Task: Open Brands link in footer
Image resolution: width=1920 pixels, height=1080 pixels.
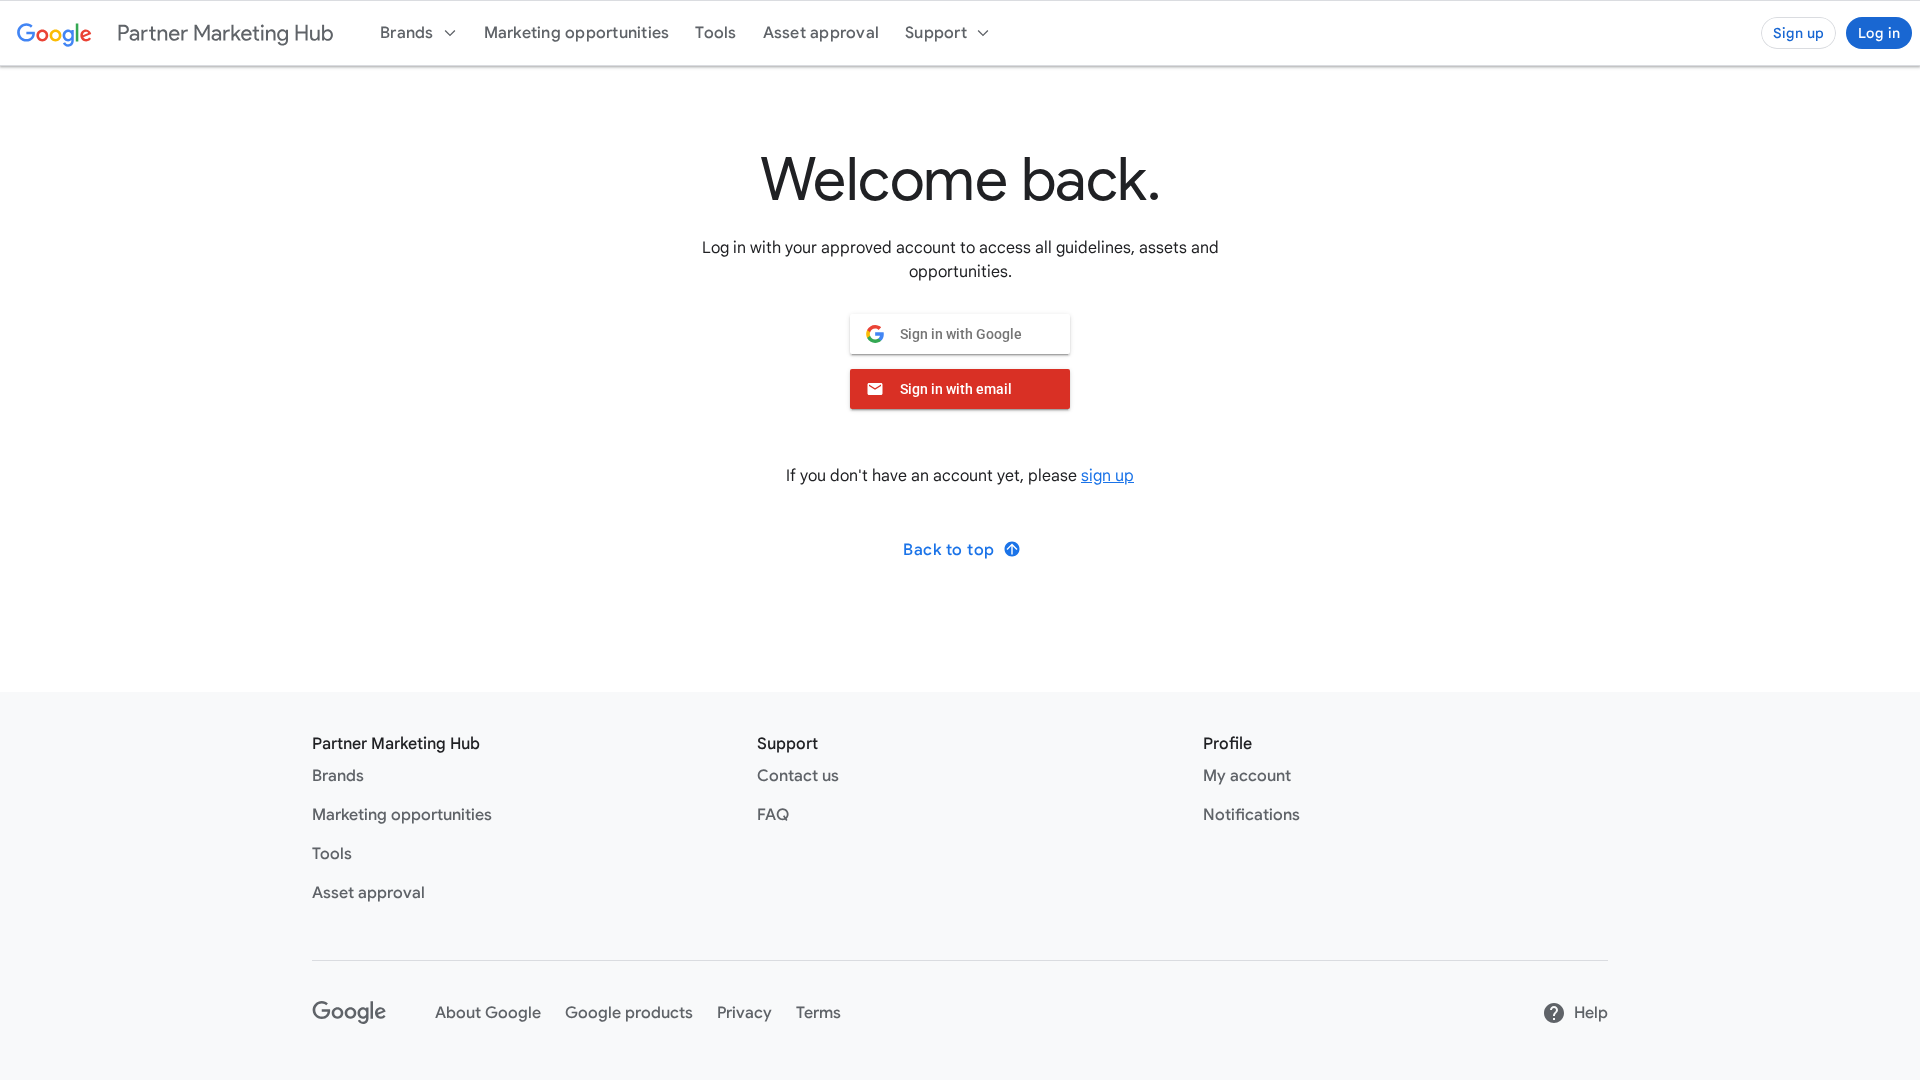Action: [338, 776]
